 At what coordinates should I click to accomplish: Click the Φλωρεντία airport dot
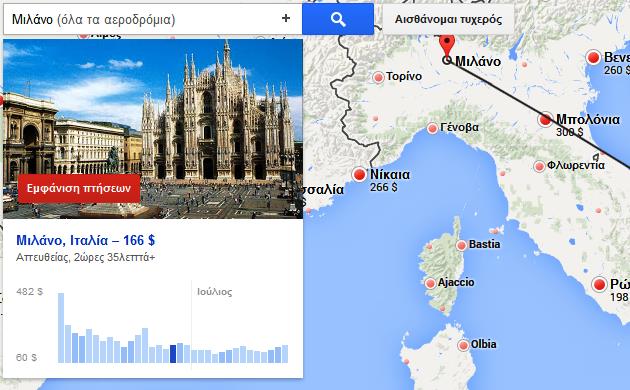pyautogui.click(x=539, y=166)
